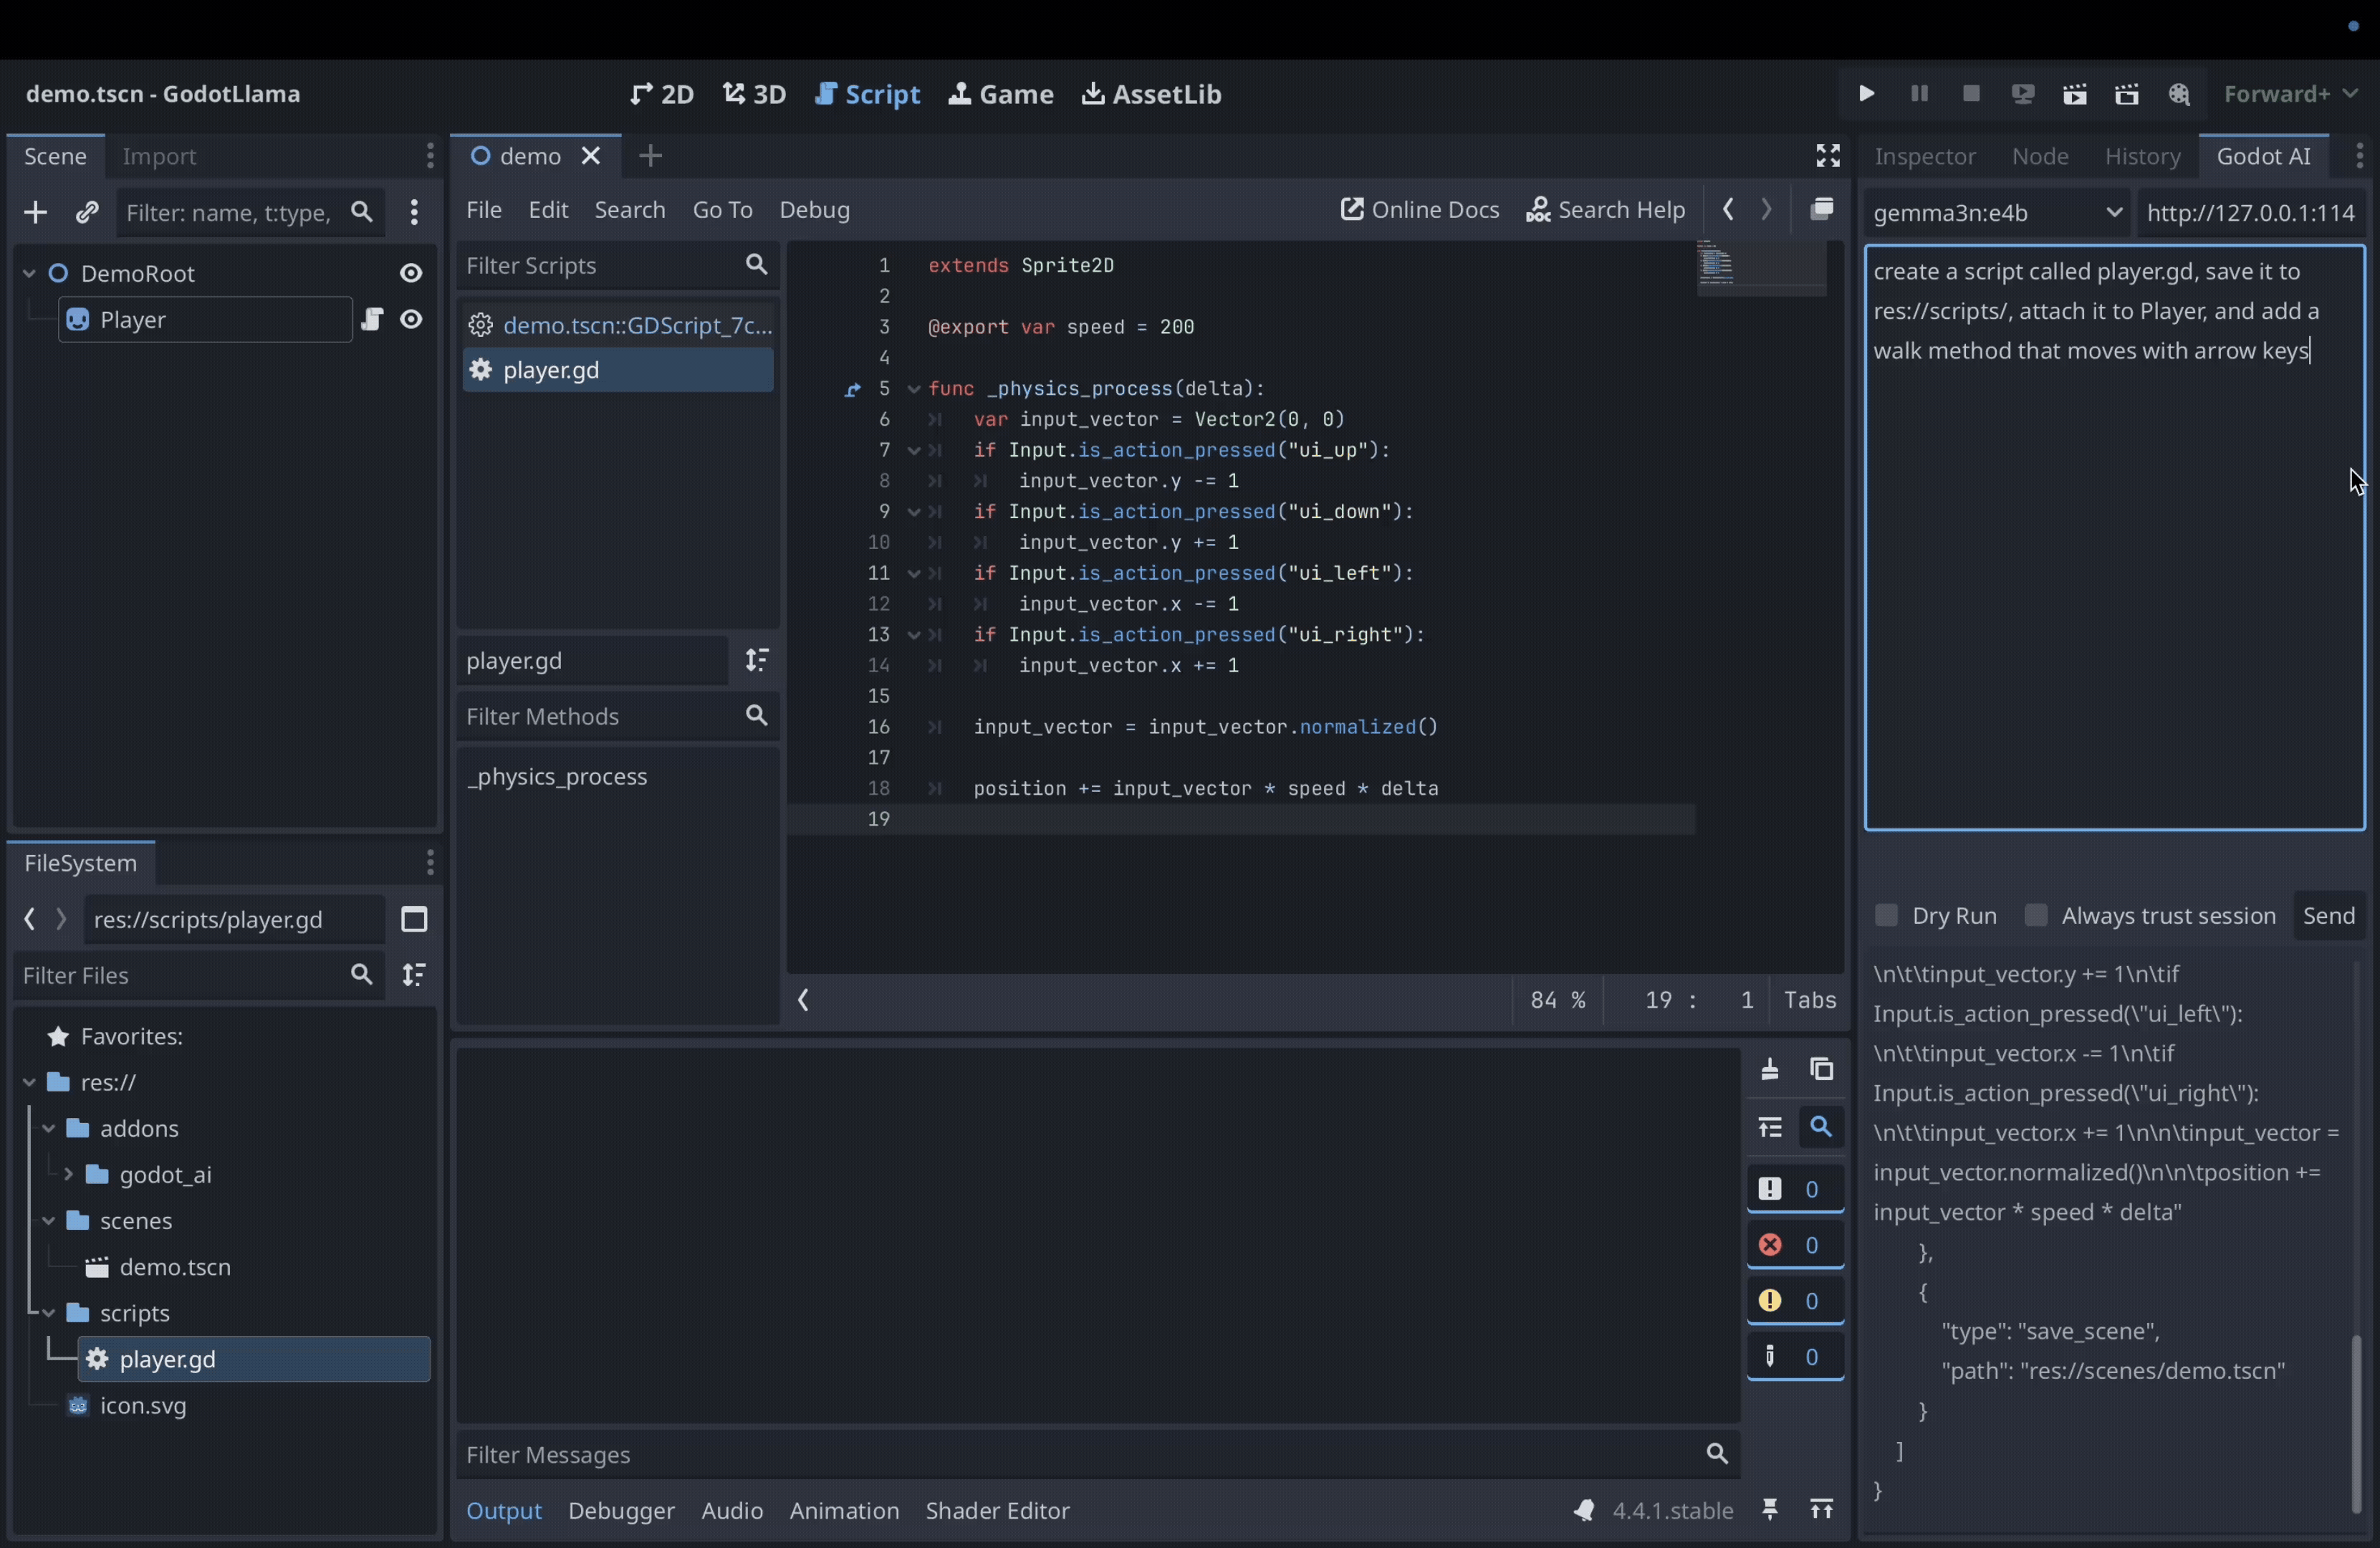Instantiate a child scene link icon
The height and width of the screenshot is (1548, 2380).
coord(87,213)
